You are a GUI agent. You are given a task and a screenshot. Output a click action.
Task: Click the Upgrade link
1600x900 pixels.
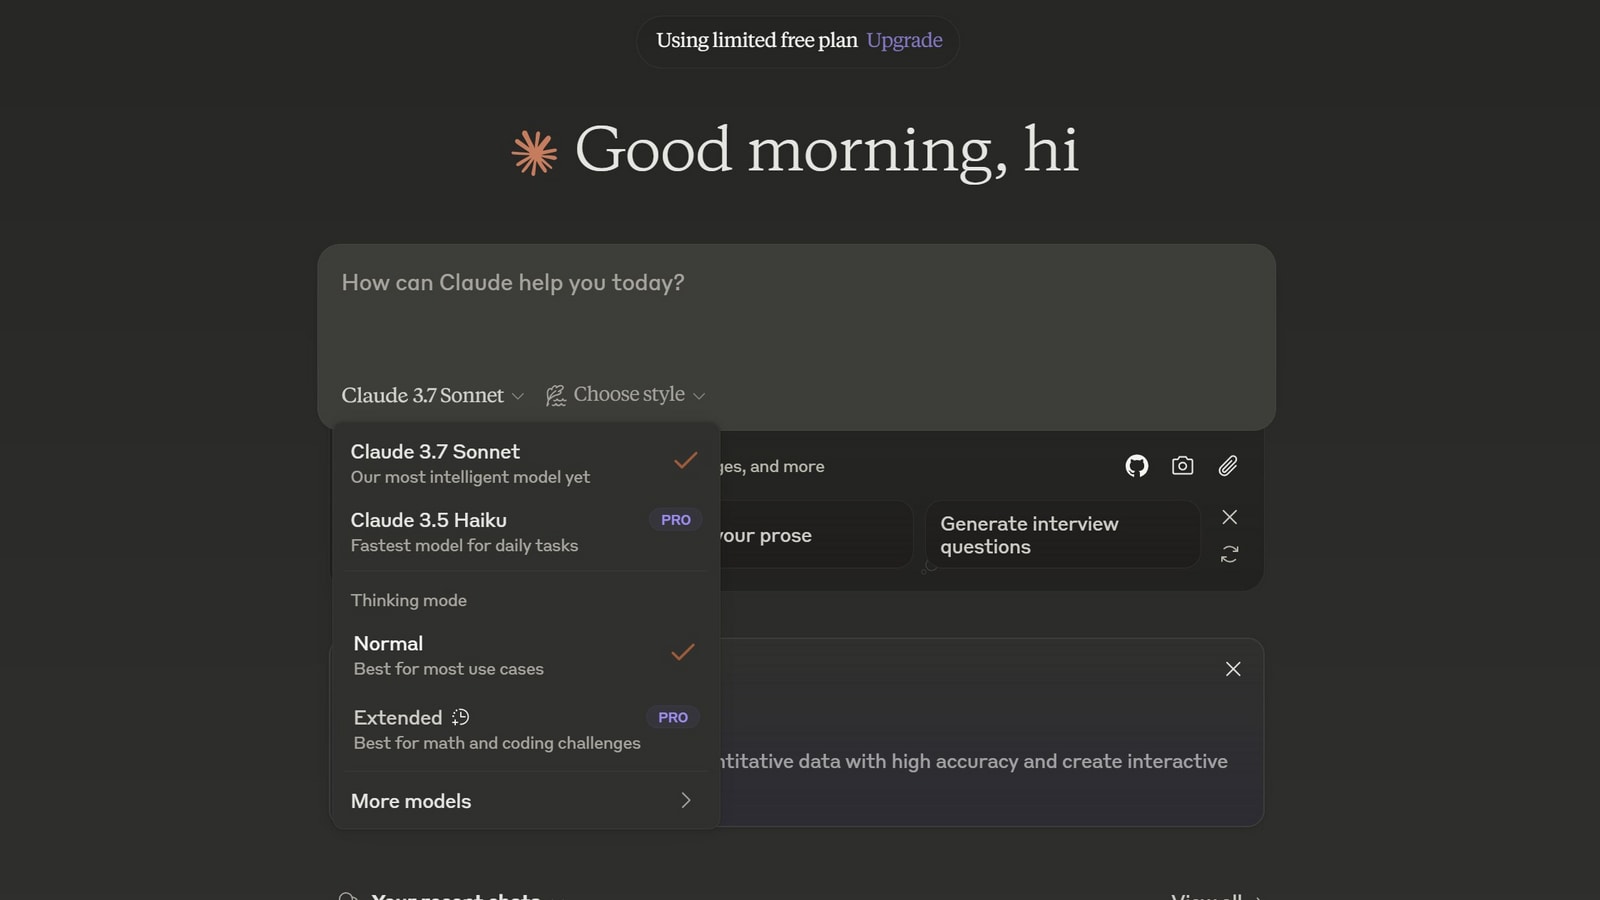(x=904, y=41)
